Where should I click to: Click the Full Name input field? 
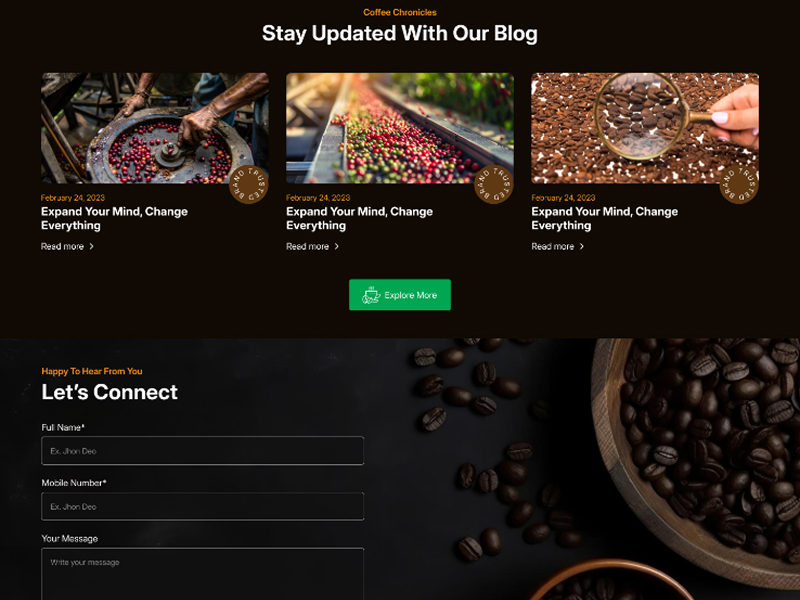pos(203,451)
